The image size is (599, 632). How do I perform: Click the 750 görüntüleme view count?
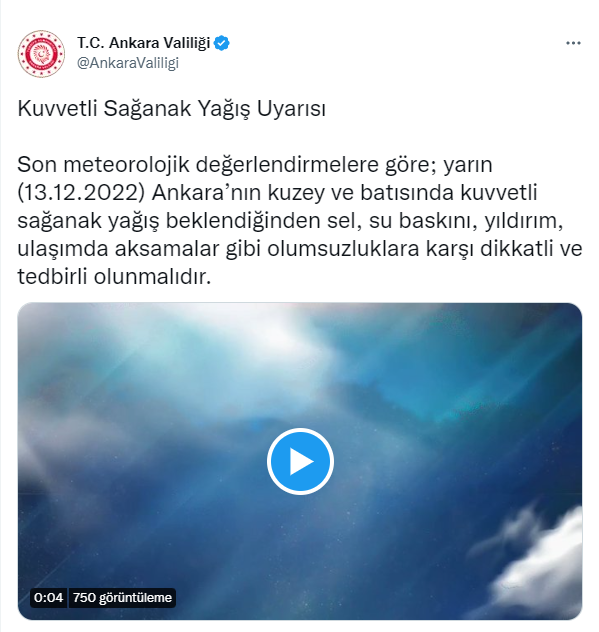pyautogui.click(x=123, y=597)
